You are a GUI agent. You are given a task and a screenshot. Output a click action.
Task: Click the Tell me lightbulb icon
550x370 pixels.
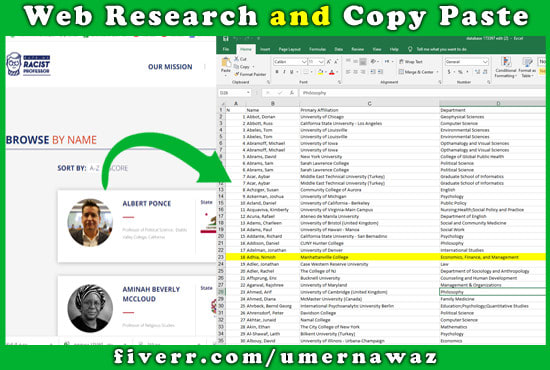[x=410, y=49]
